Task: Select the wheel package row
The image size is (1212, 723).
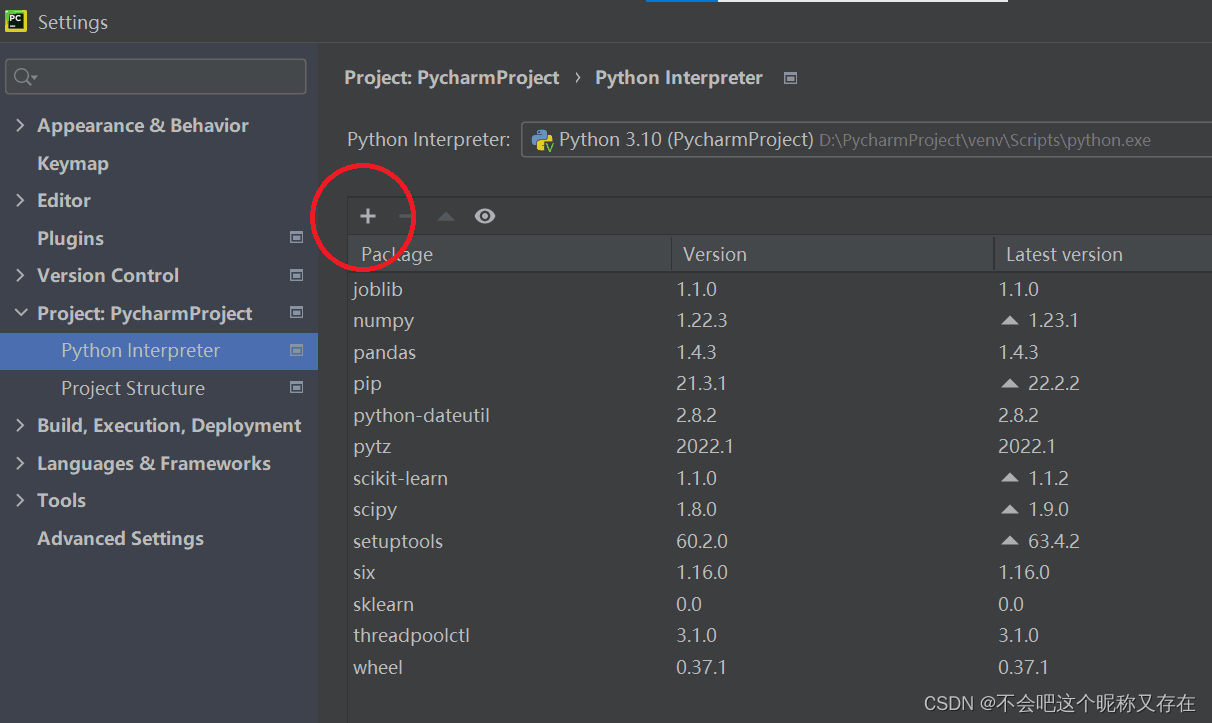Action: pyautogui.click(x=780, y=667)
